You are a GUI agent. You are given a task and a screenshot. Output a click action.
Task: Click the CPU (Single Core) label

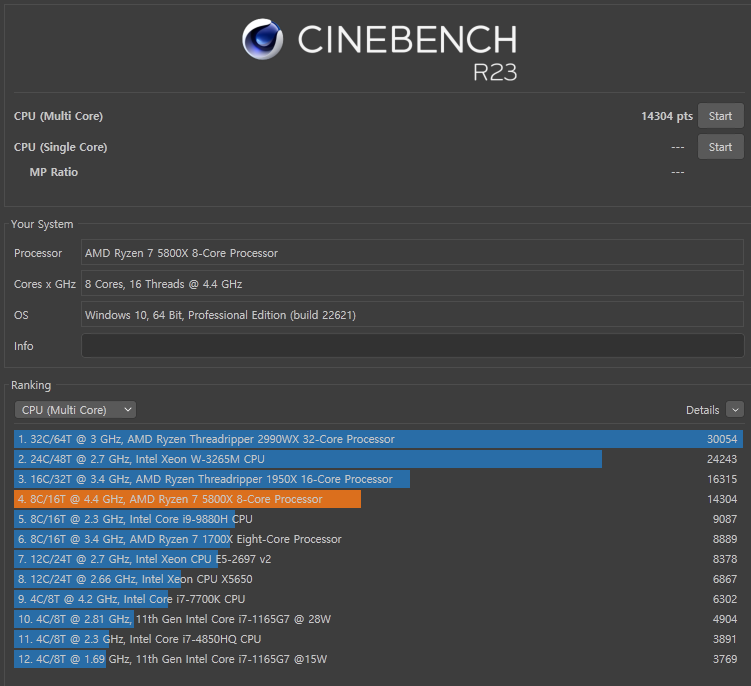(60, 147)
